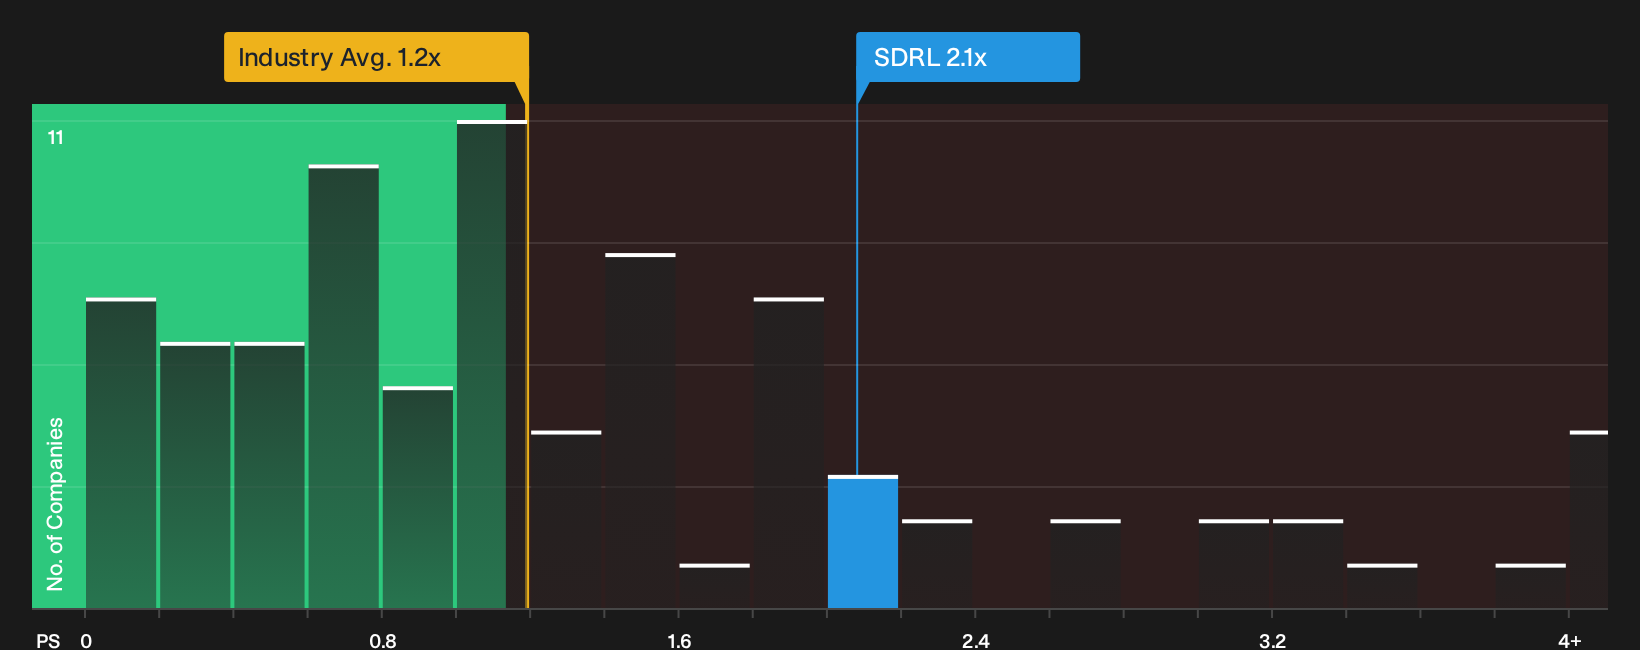Click the PS axis title
This screenshot has height=650, width=1640.
tap(48, 641)
